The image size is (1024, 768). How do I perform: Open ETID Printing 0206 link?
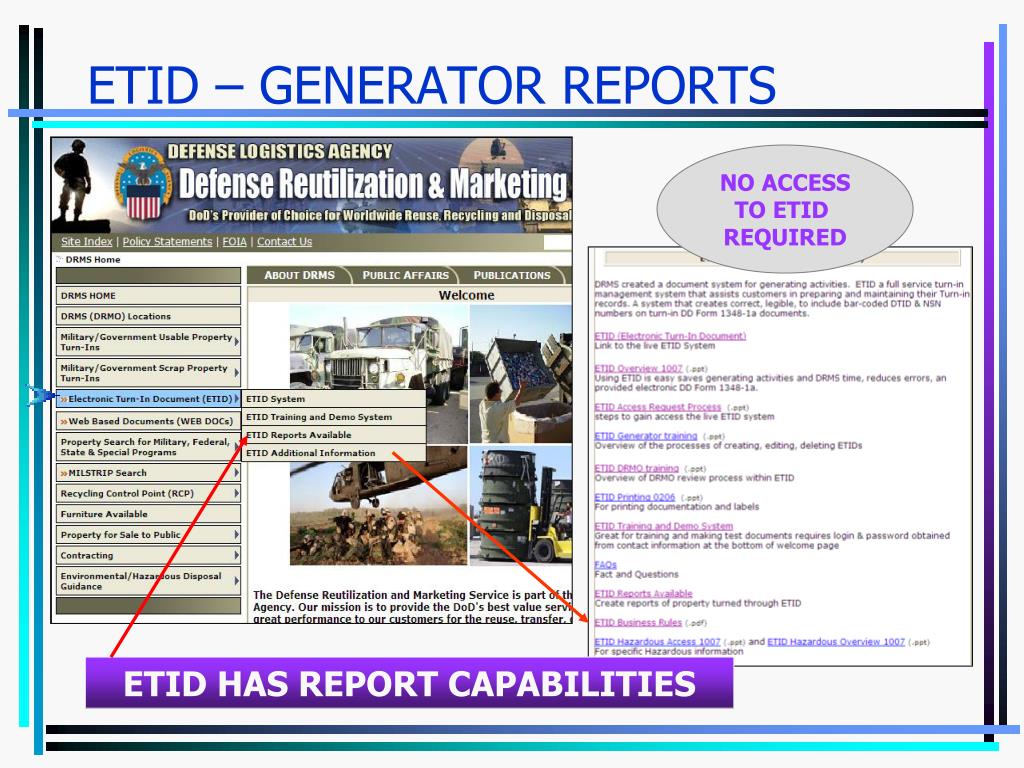[x=635, y=497]
